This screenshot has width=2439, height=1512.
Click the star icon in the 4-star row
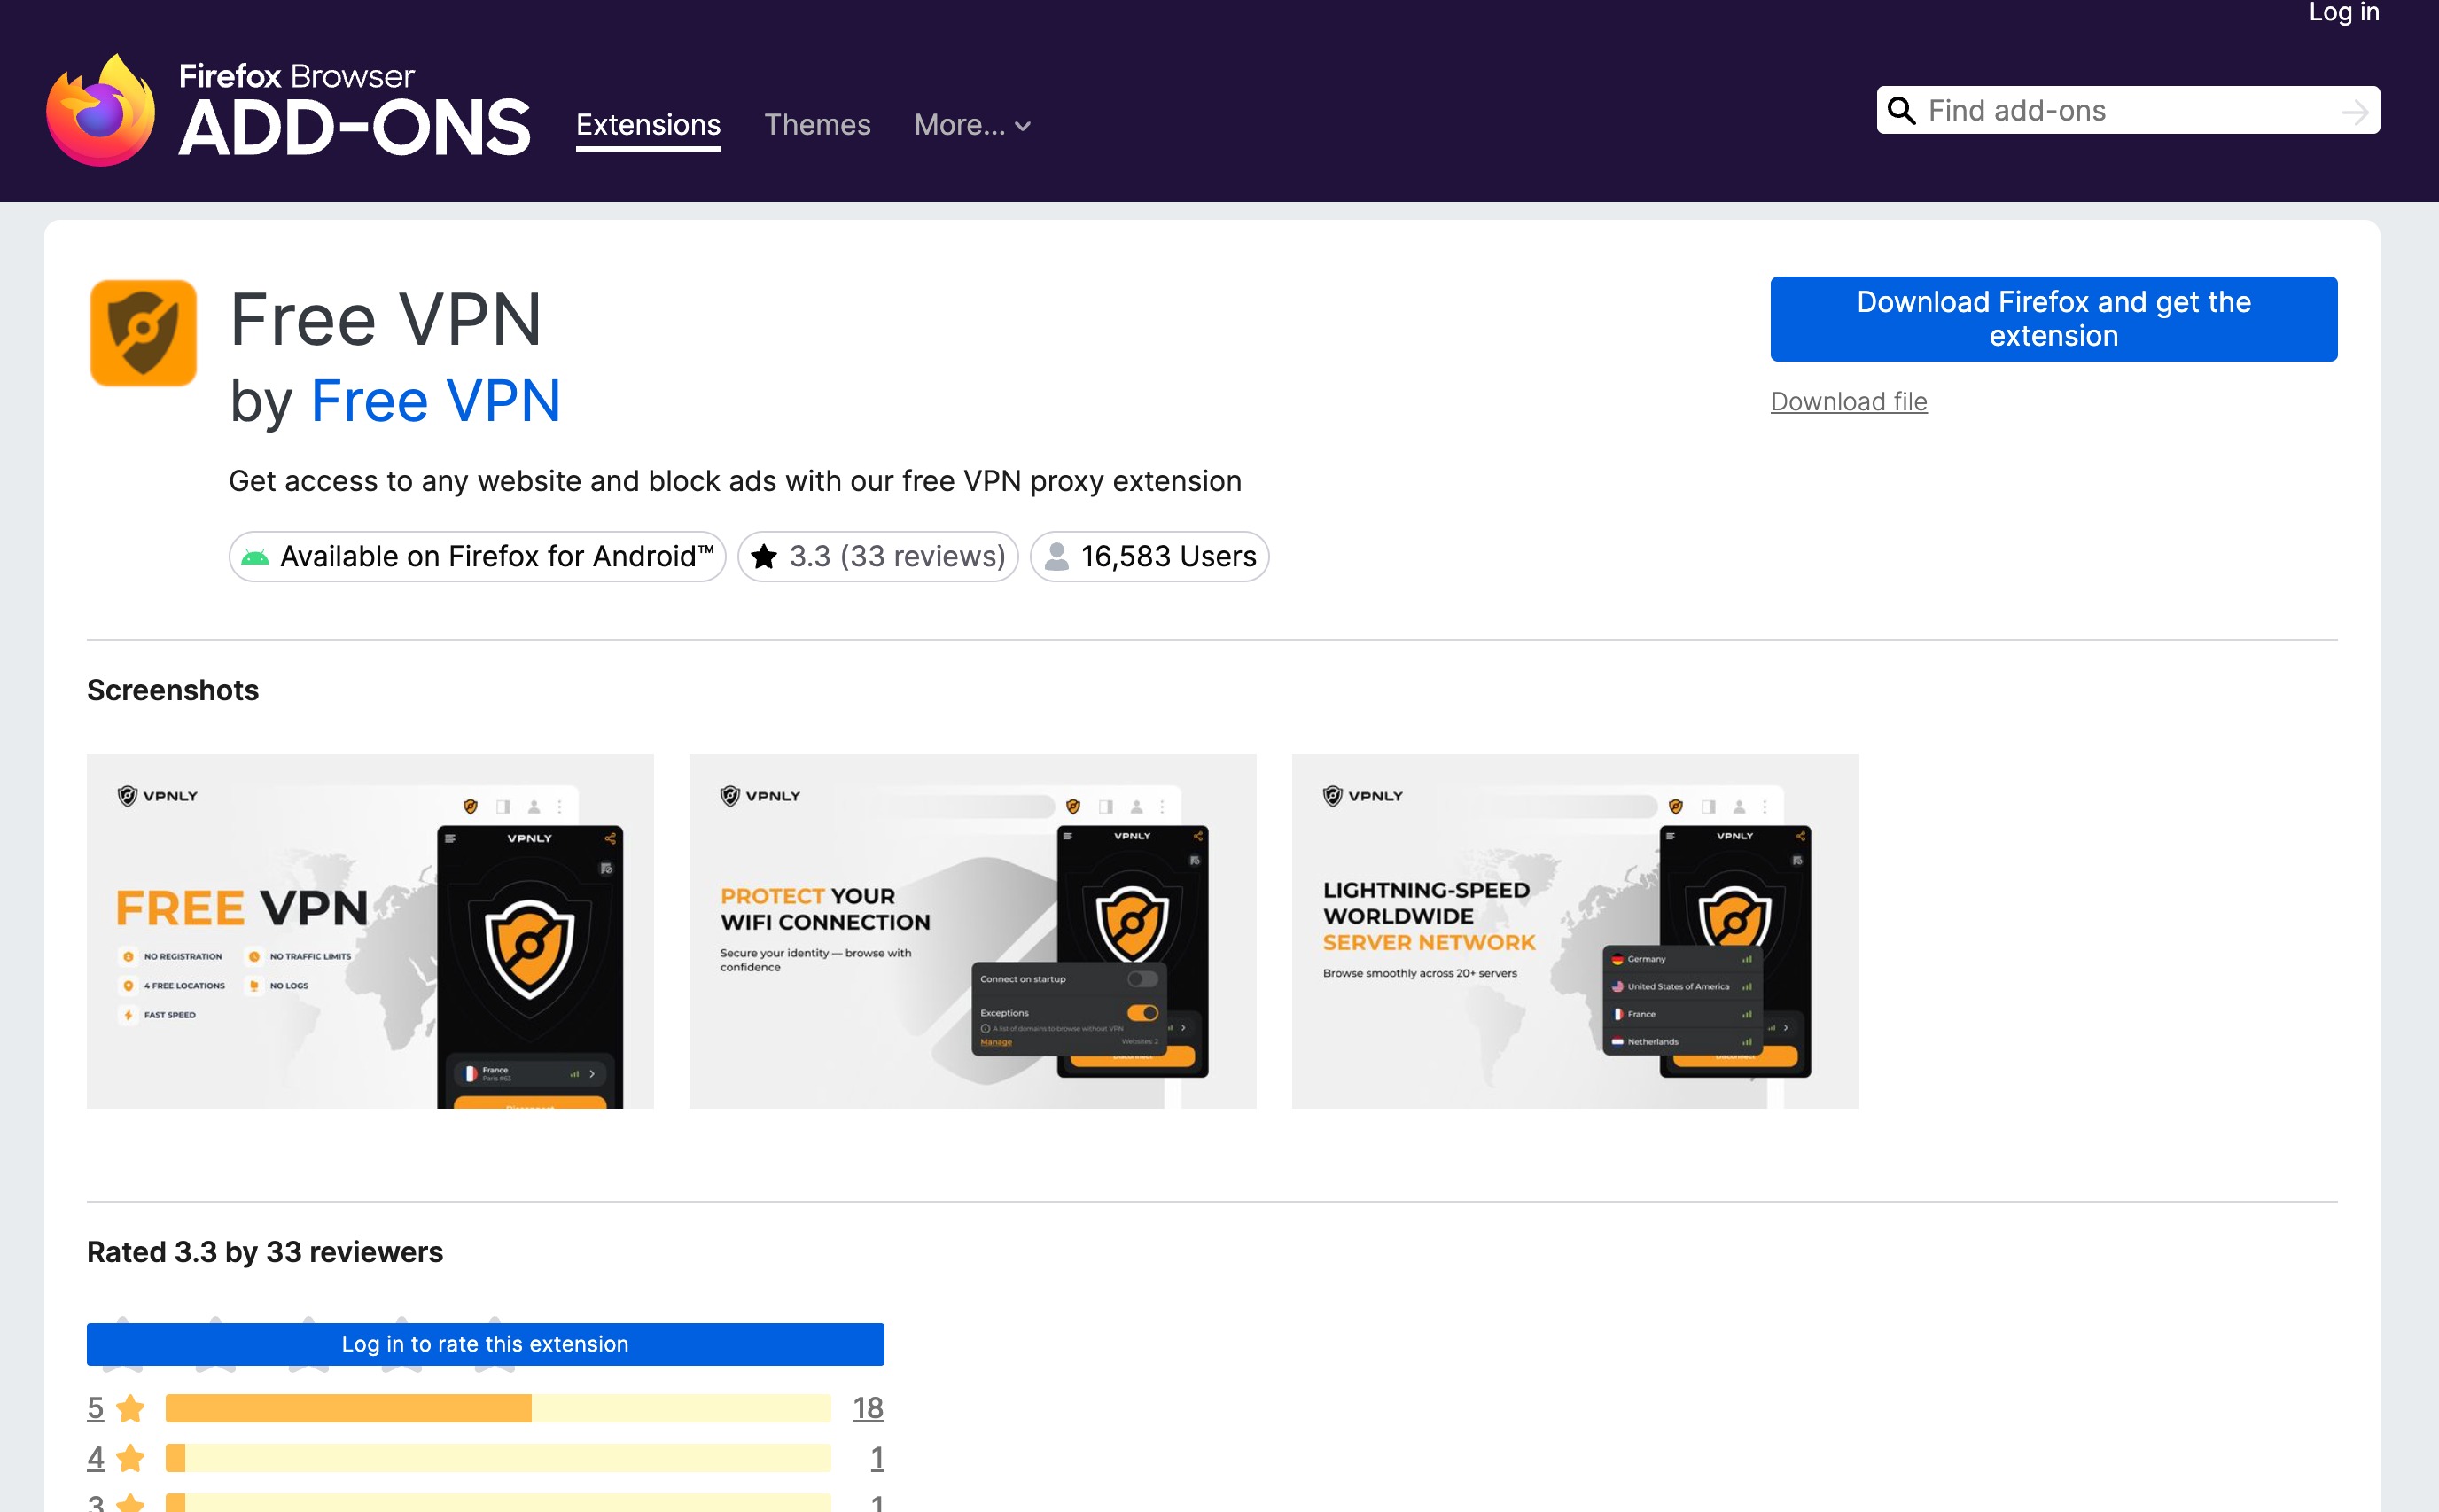[130, 1458]
